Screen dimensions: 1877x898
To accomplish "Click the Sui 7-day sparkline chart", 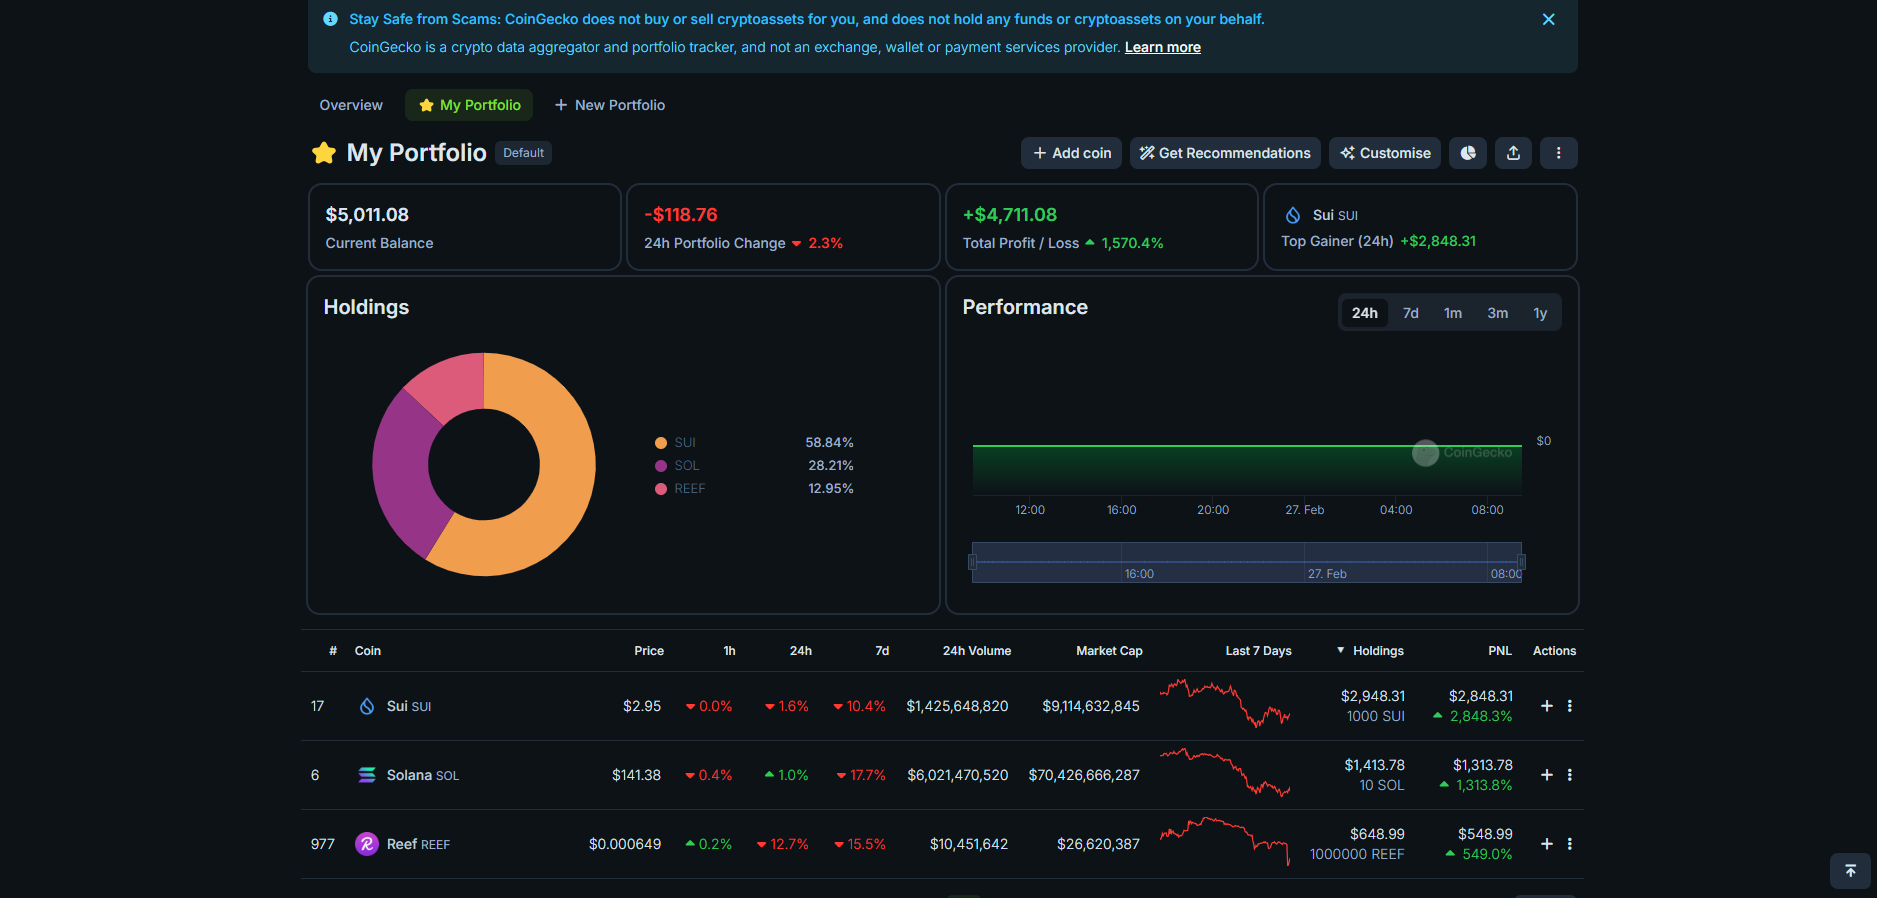I will pyautogui.click(x=1225, y=703).
